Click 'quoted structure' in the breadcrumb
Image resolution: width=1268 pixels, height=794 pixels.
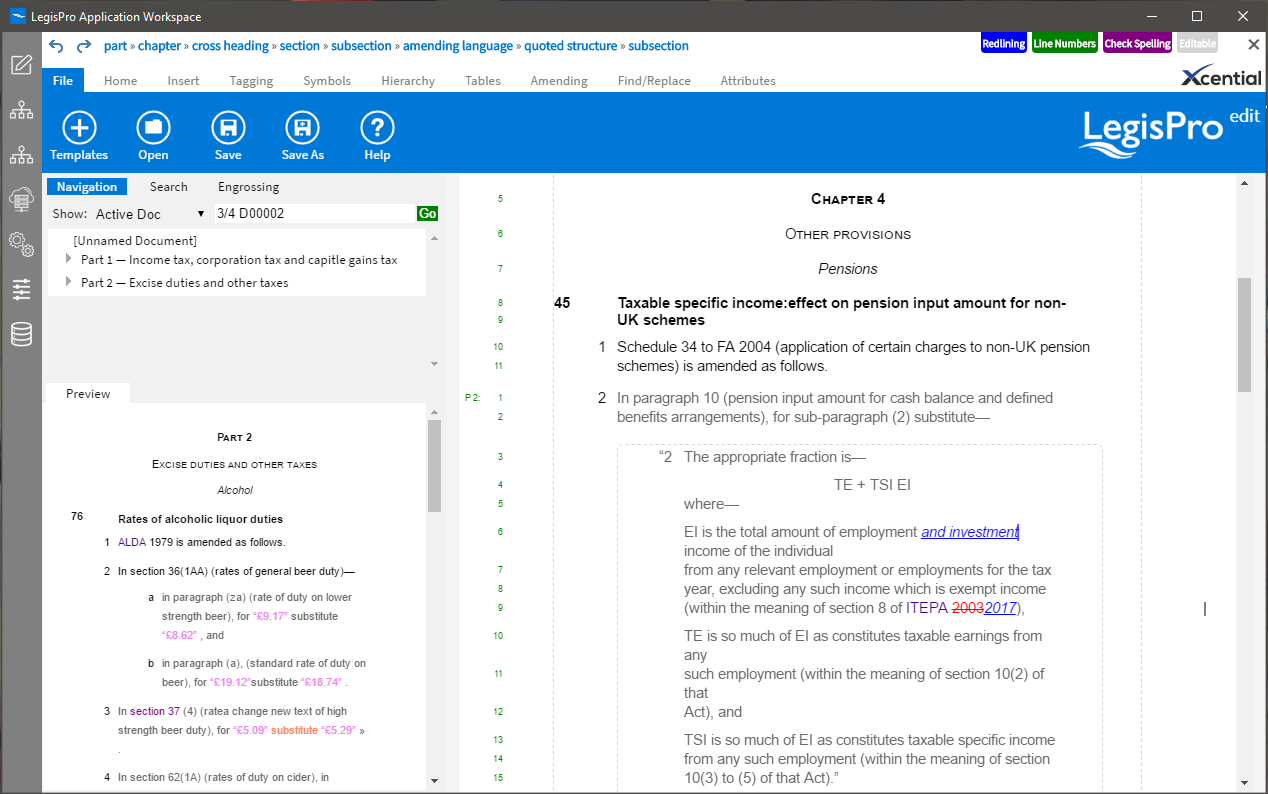[x=570, y=46]
